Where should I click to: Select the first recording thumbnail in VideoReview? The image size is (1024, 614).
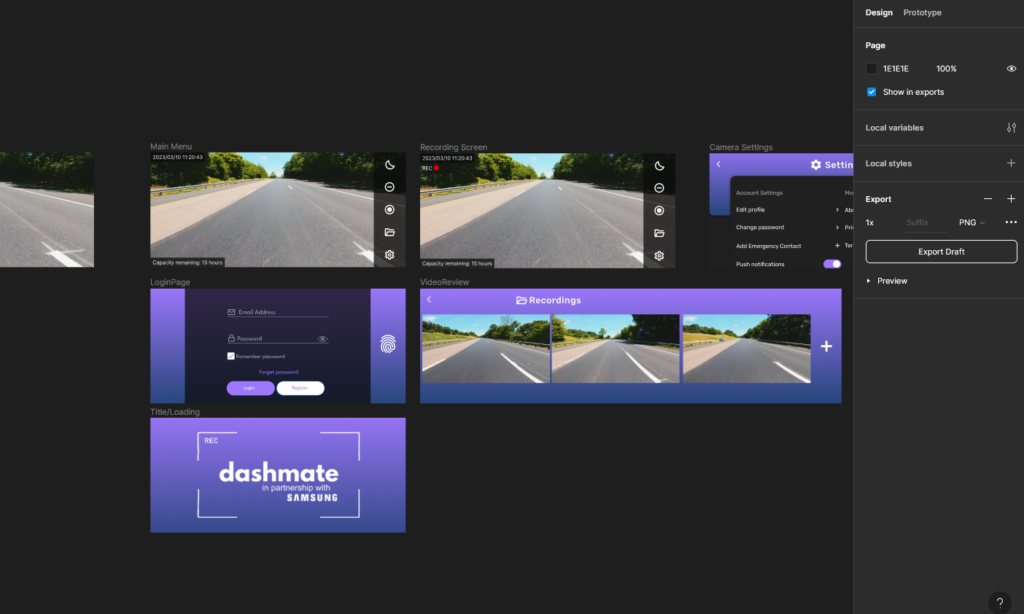486,349
